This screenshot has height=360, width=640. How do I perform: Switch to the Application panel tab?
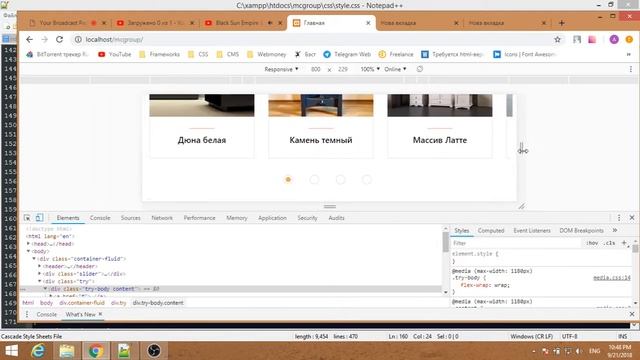[272, 218]
